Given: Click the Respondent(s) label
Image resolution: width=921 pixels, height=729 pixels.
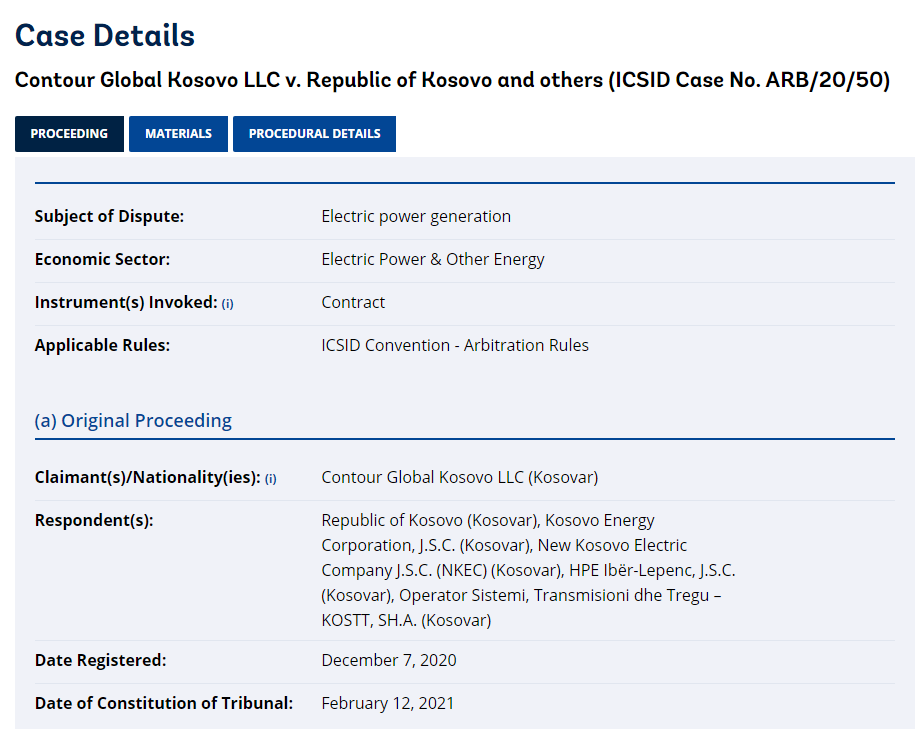Looking at the screenshot, I should pos(94,520).
